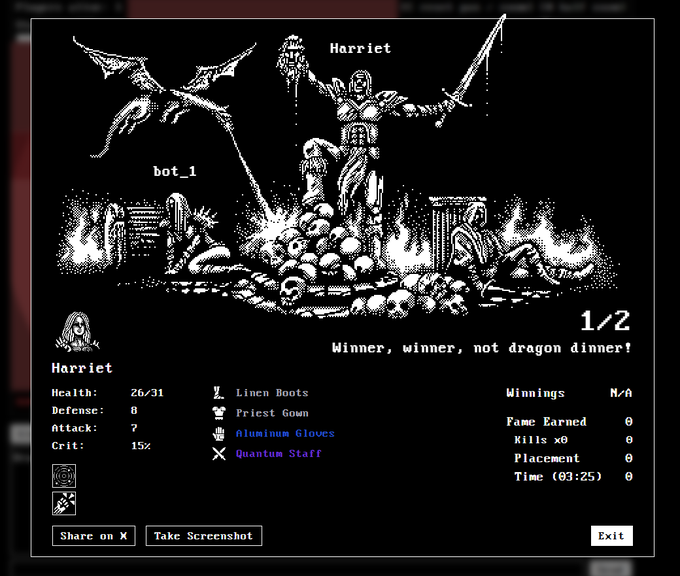
Task: Select the circular rune ability icon
Action: (x=64, y=476)
